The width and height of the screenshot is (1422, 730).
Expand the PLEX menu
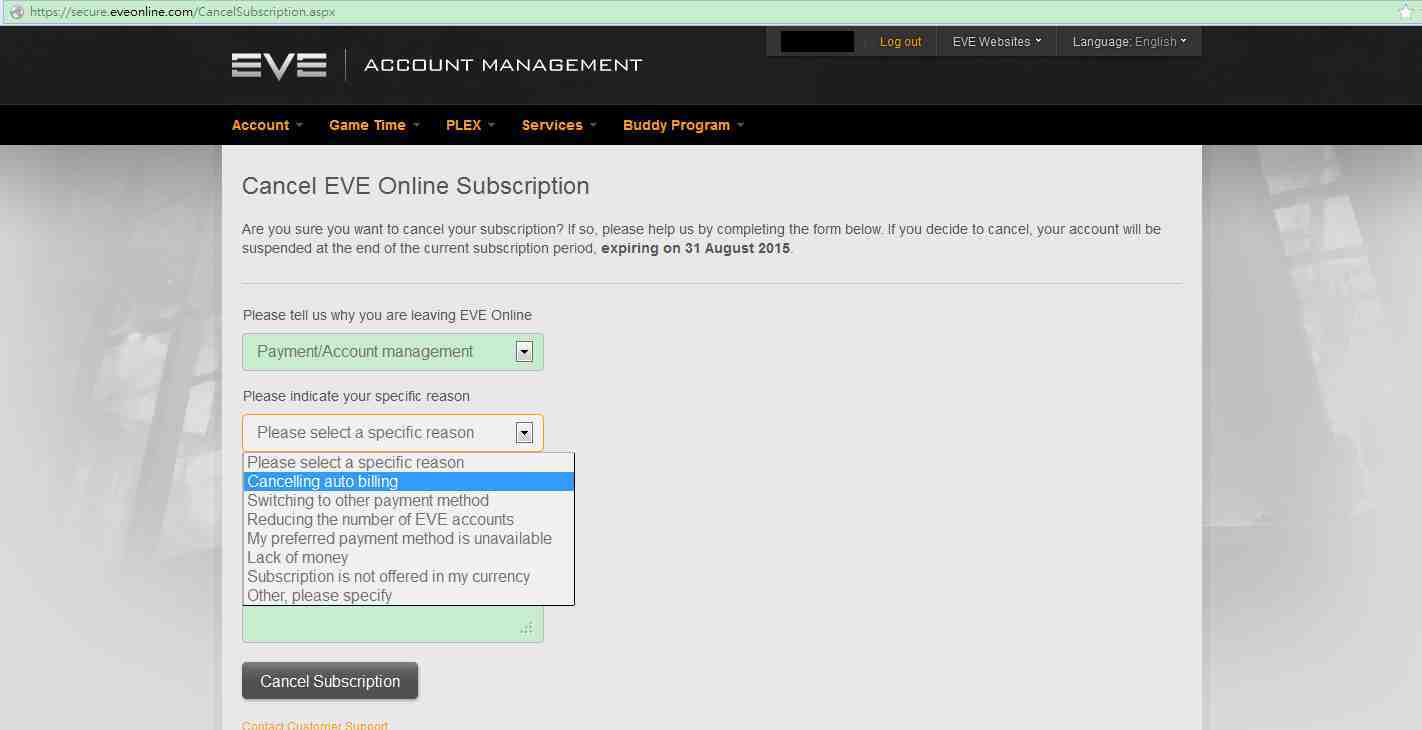(x=470, y=125)
